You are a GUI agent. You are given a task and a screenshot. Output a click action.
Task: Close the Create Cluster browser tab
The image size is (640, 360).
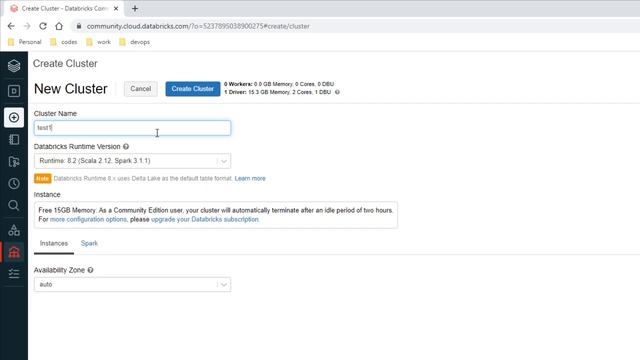pyautogui.click(x=116, y=8)
